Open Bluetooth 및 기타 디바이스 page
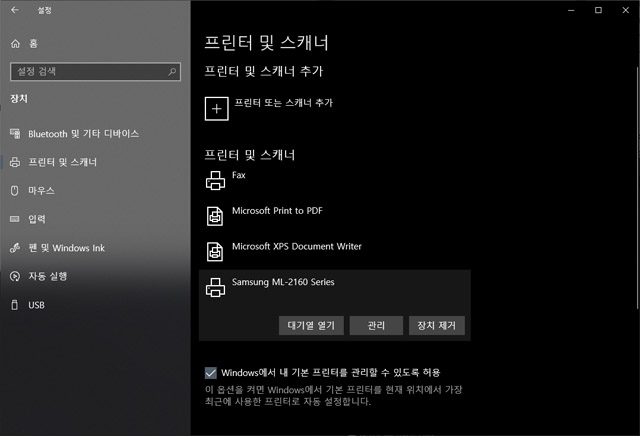The height and width of the screenshot is (436, 640). (83, 133)
